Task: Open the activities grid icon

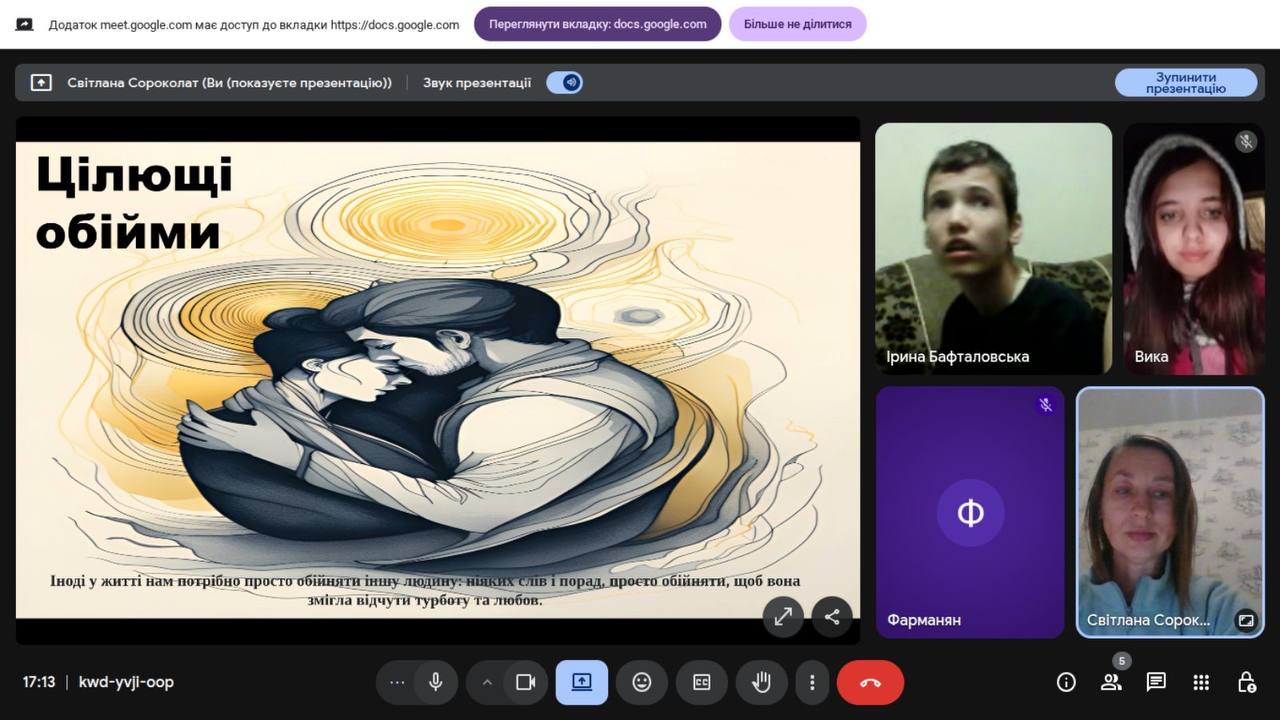Action: point(1201,682)
